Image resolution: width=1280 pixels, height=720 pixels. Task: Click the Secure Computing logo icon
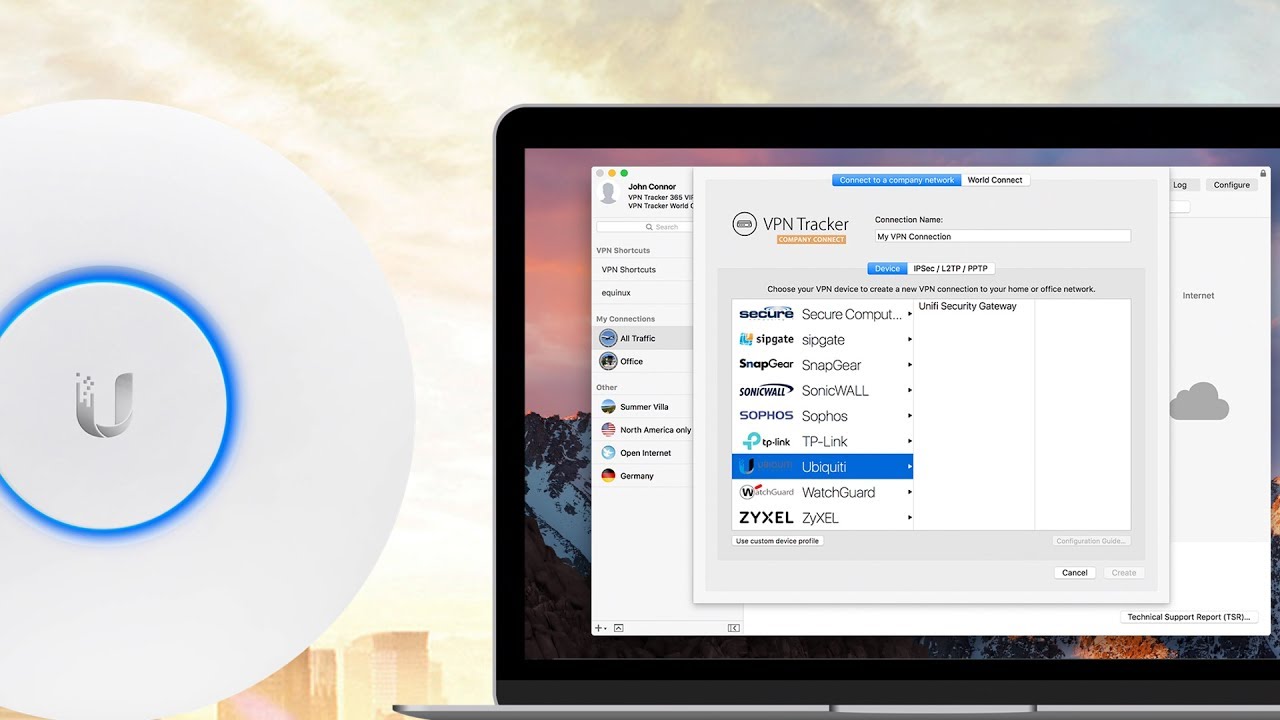766,314
